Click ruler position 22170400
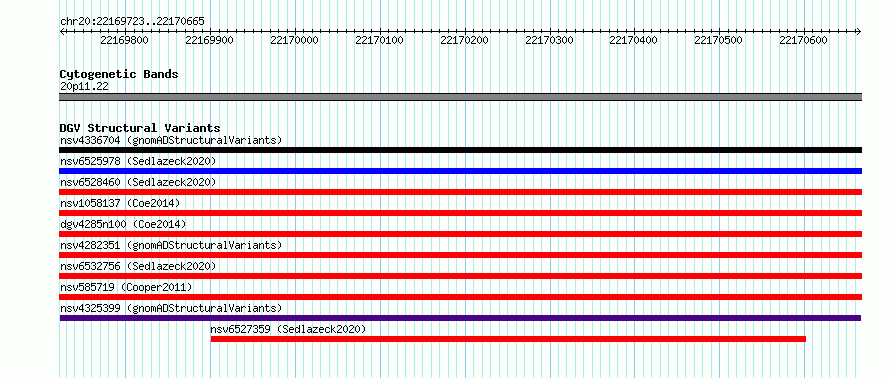The height and width of the screenshot is (378, 890). click(x=633, y=40)
